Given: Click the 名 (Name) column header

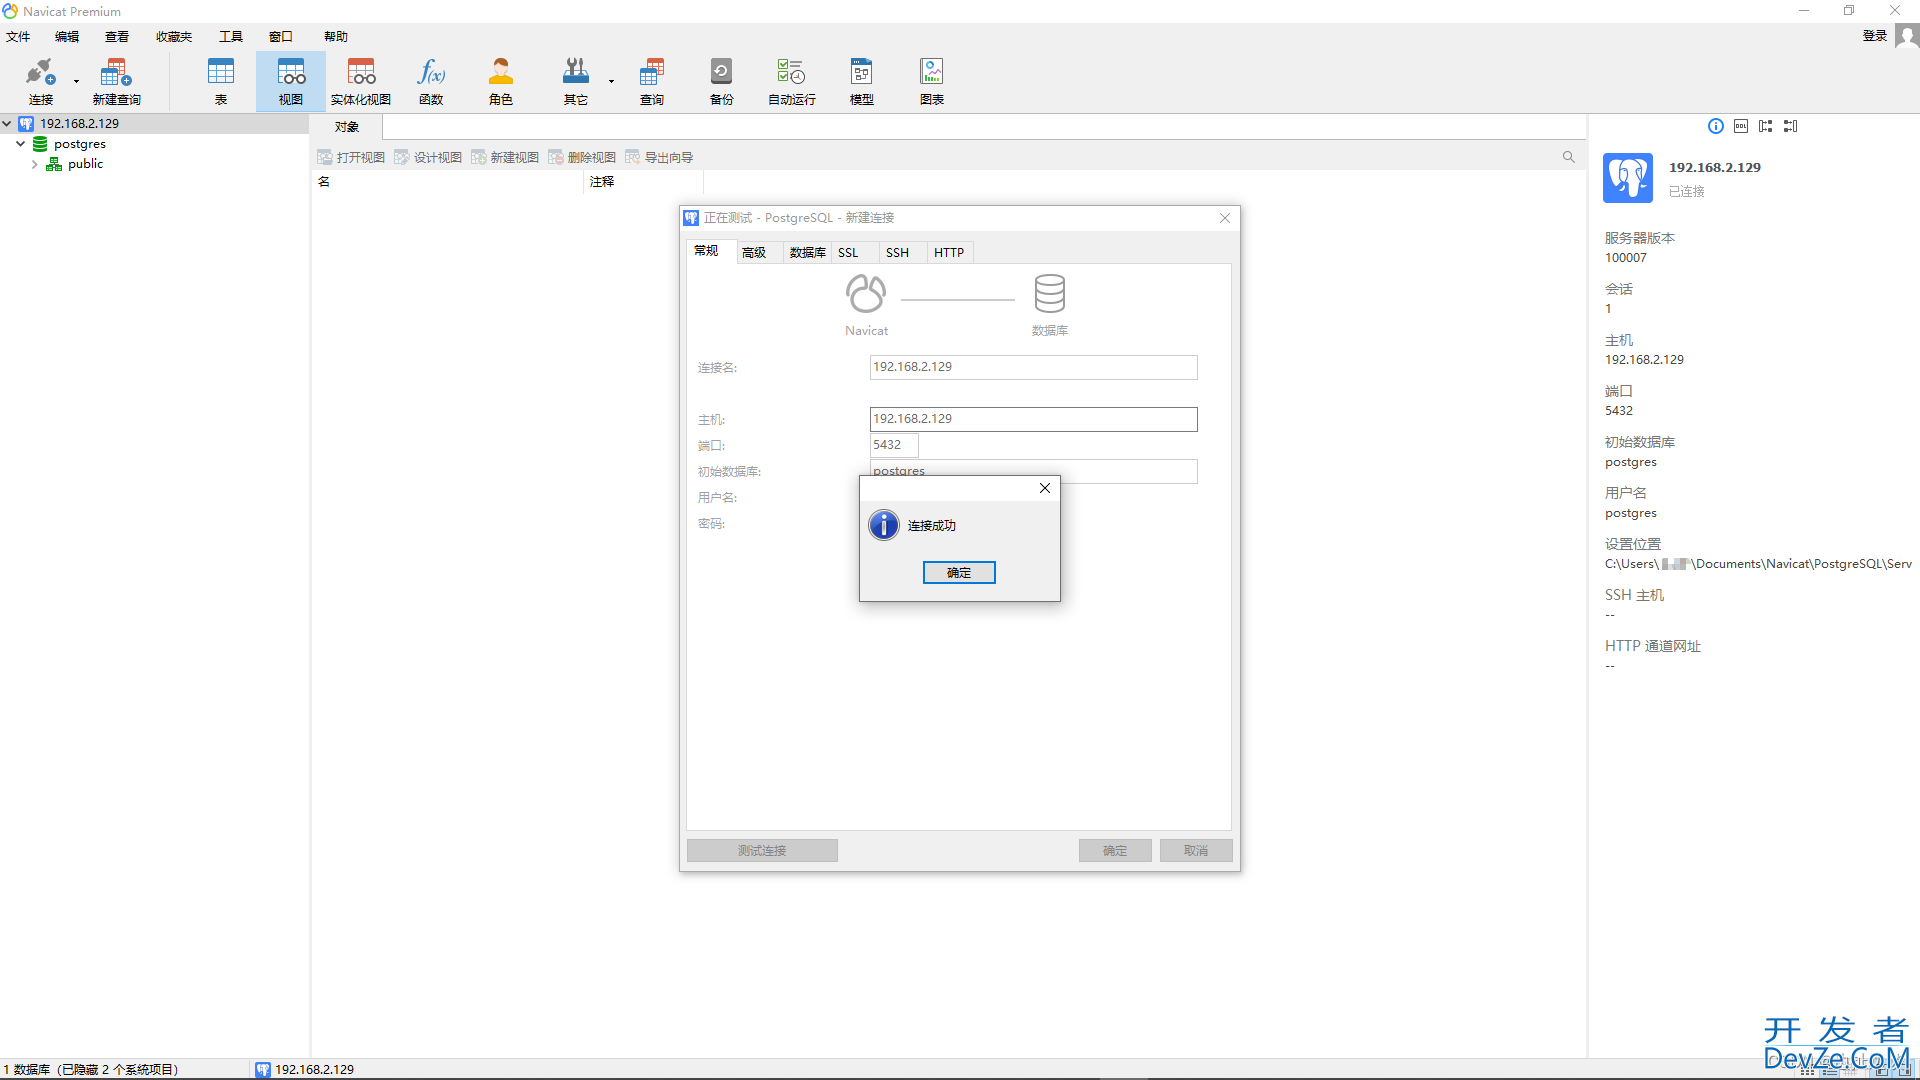Looking at the screenshot, I should point(446,182).
